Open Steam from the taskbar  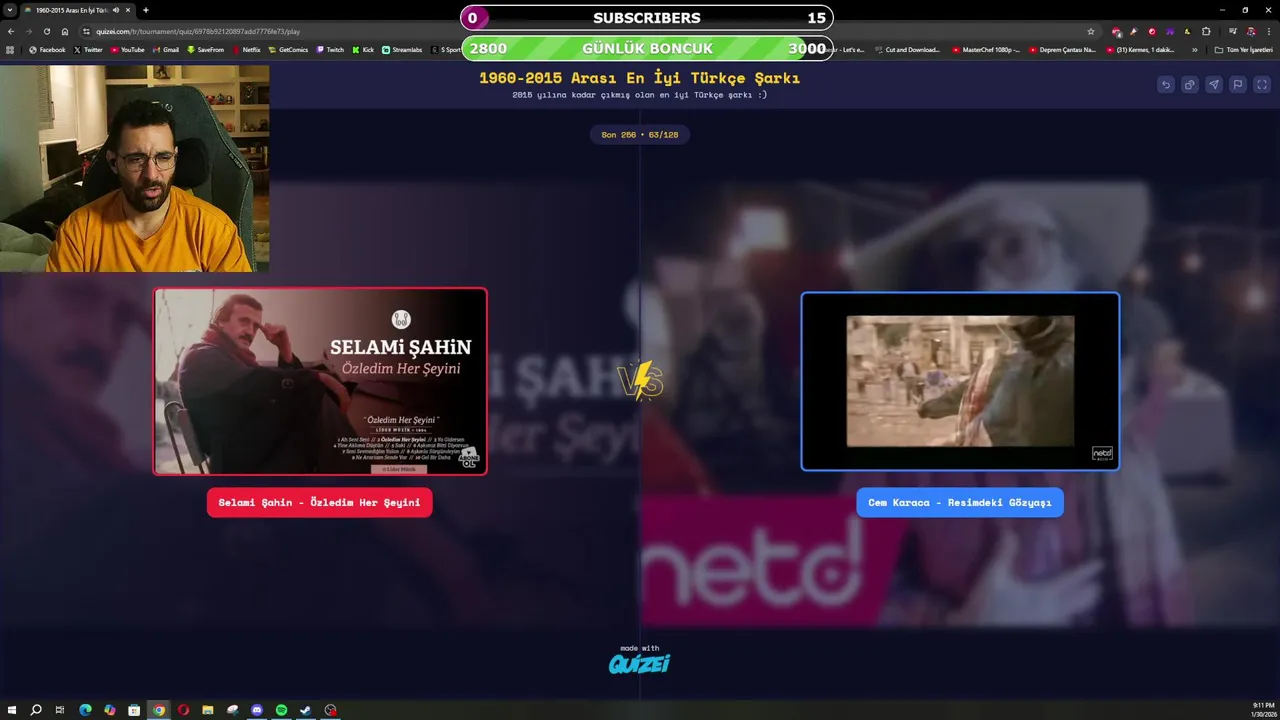(306, 710)
